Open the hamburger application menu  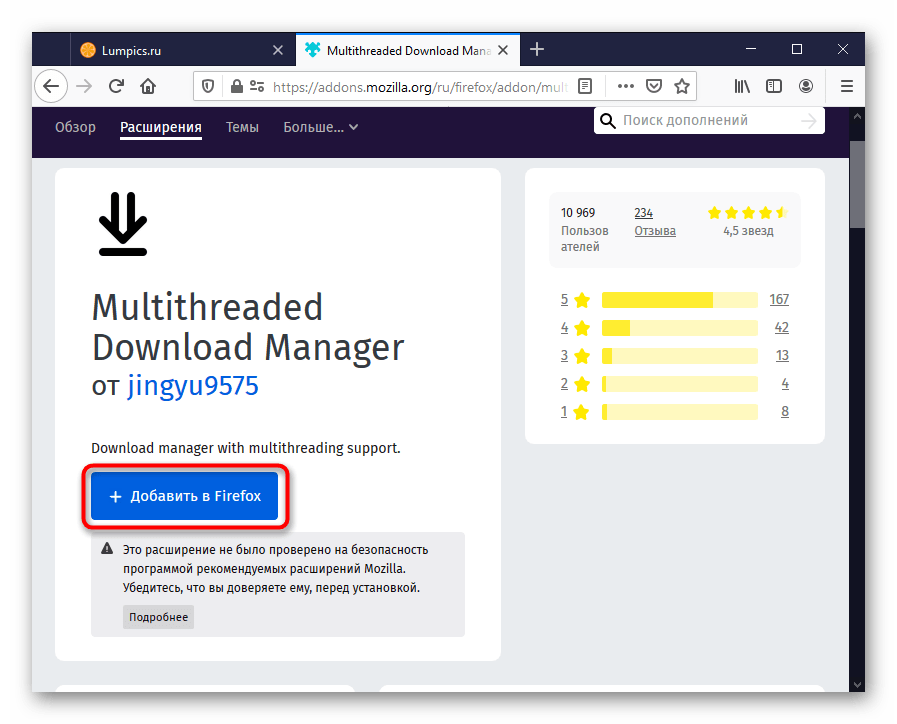click(846, 86)
